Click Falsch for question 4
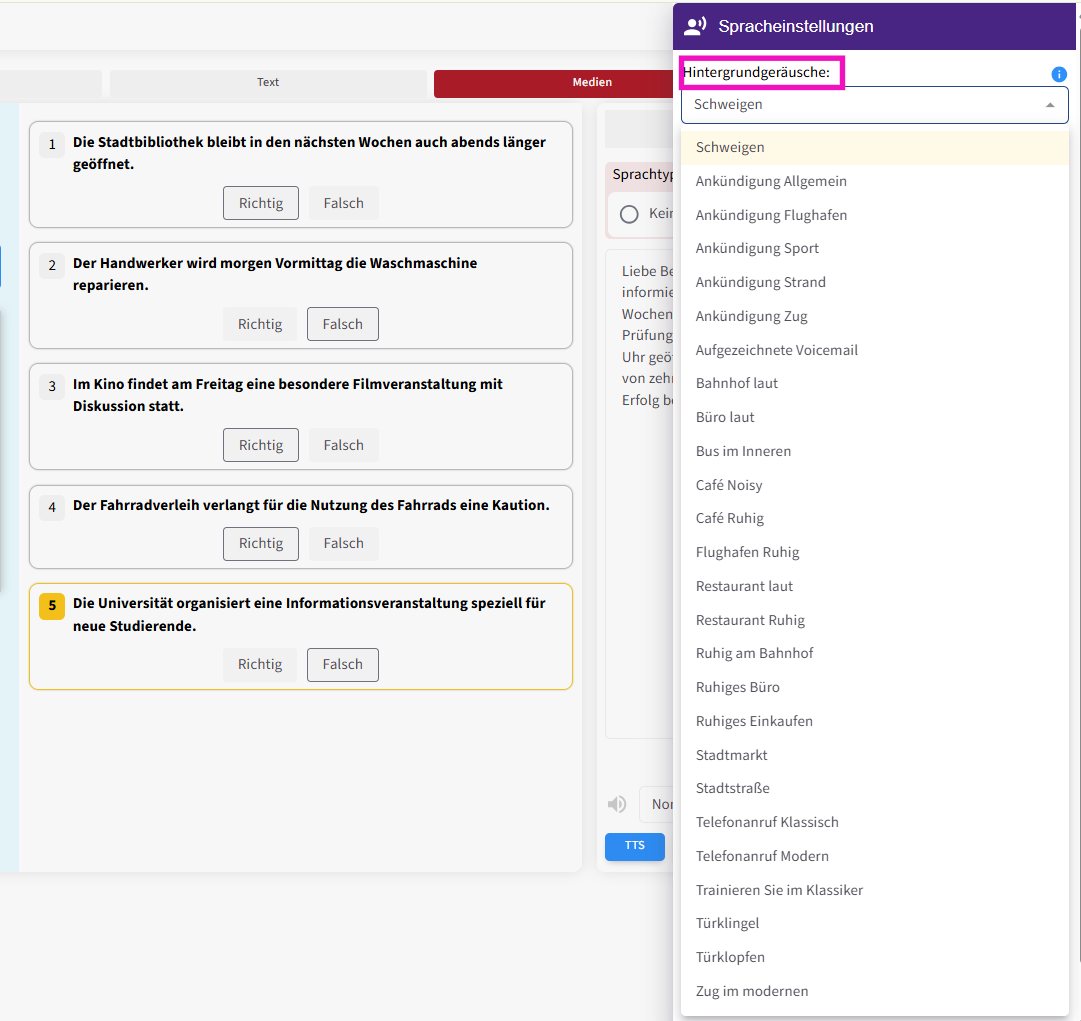This screenshot has width=1081, height=1021. tap(343, 543)
